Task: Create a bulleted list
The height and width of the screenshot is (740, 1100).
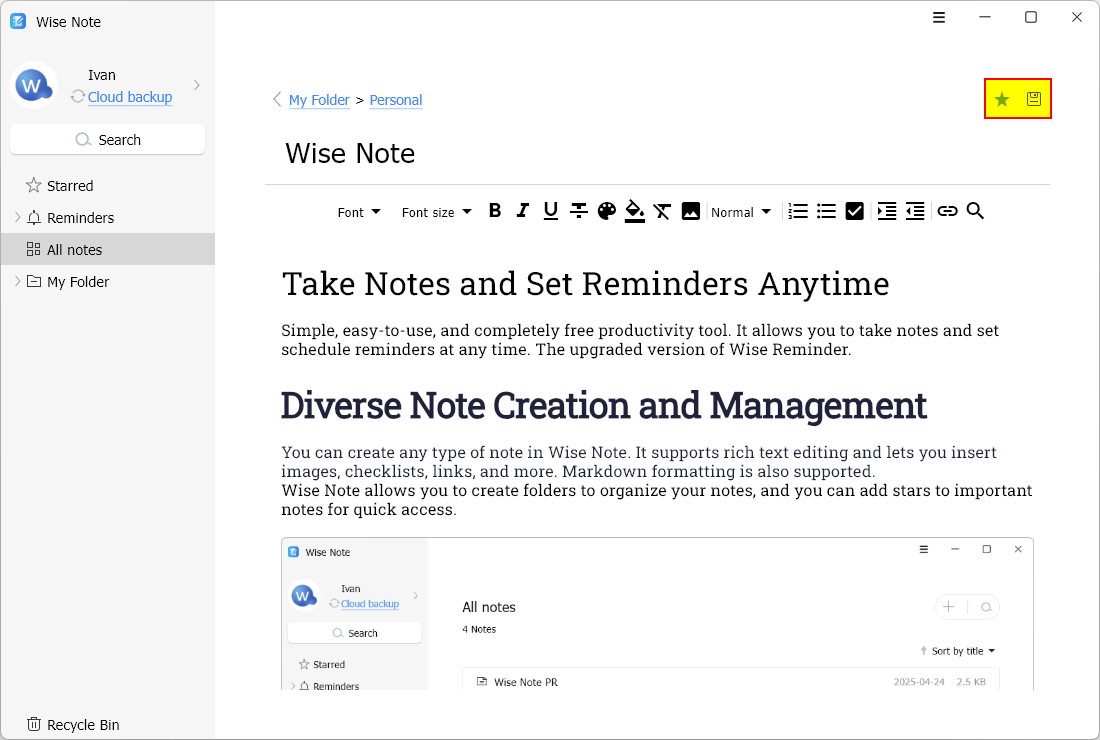Action: coord(826,211)
